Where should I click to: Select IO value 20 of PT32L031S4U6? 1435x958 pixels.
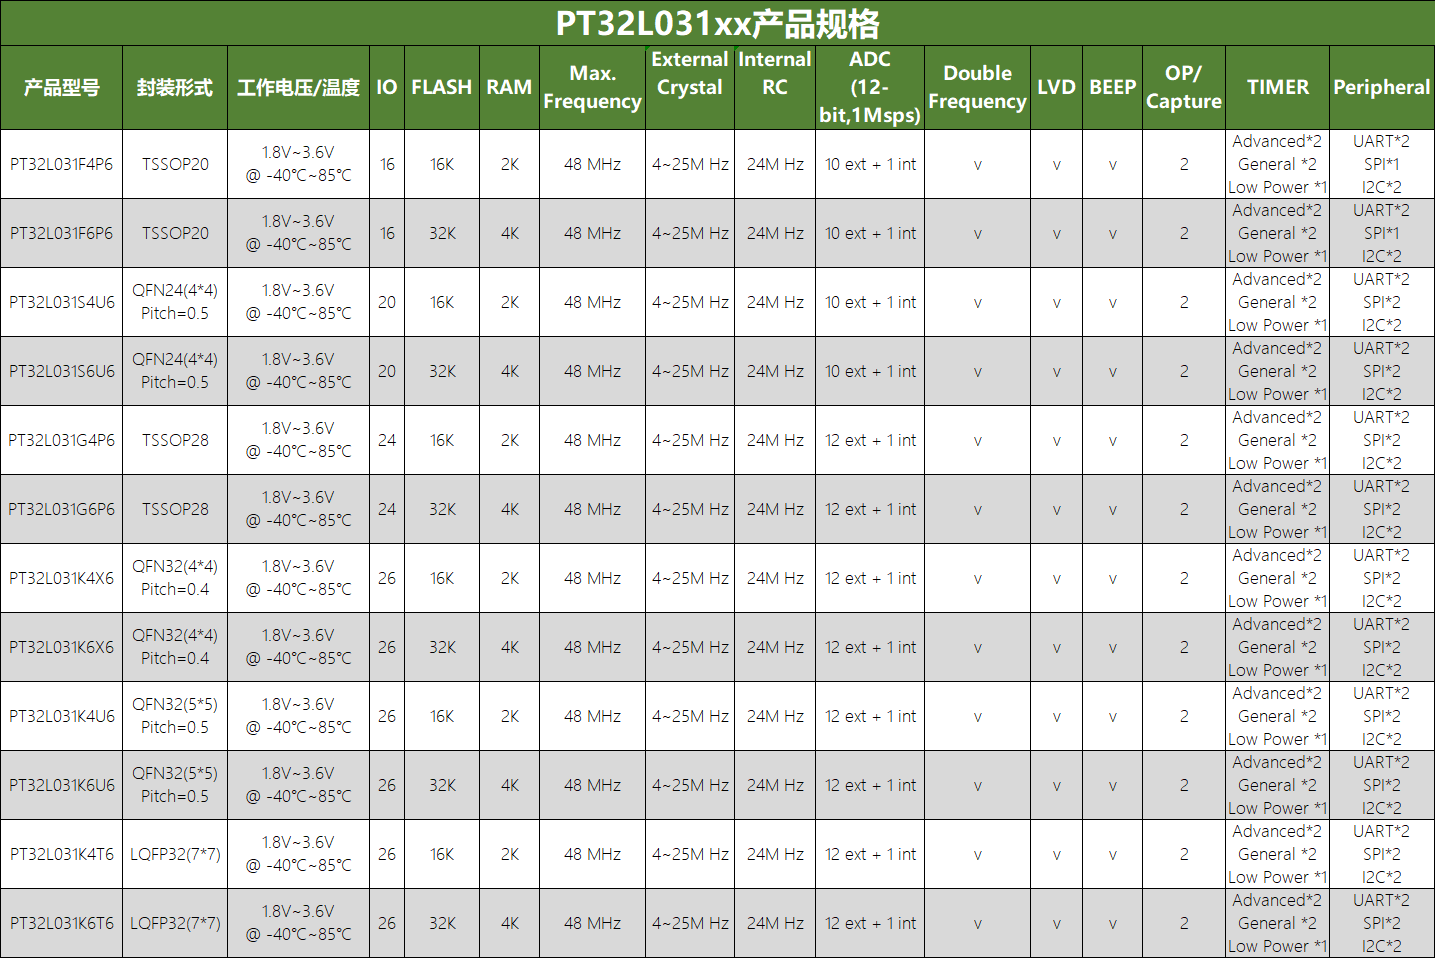(x=387, y=302)
